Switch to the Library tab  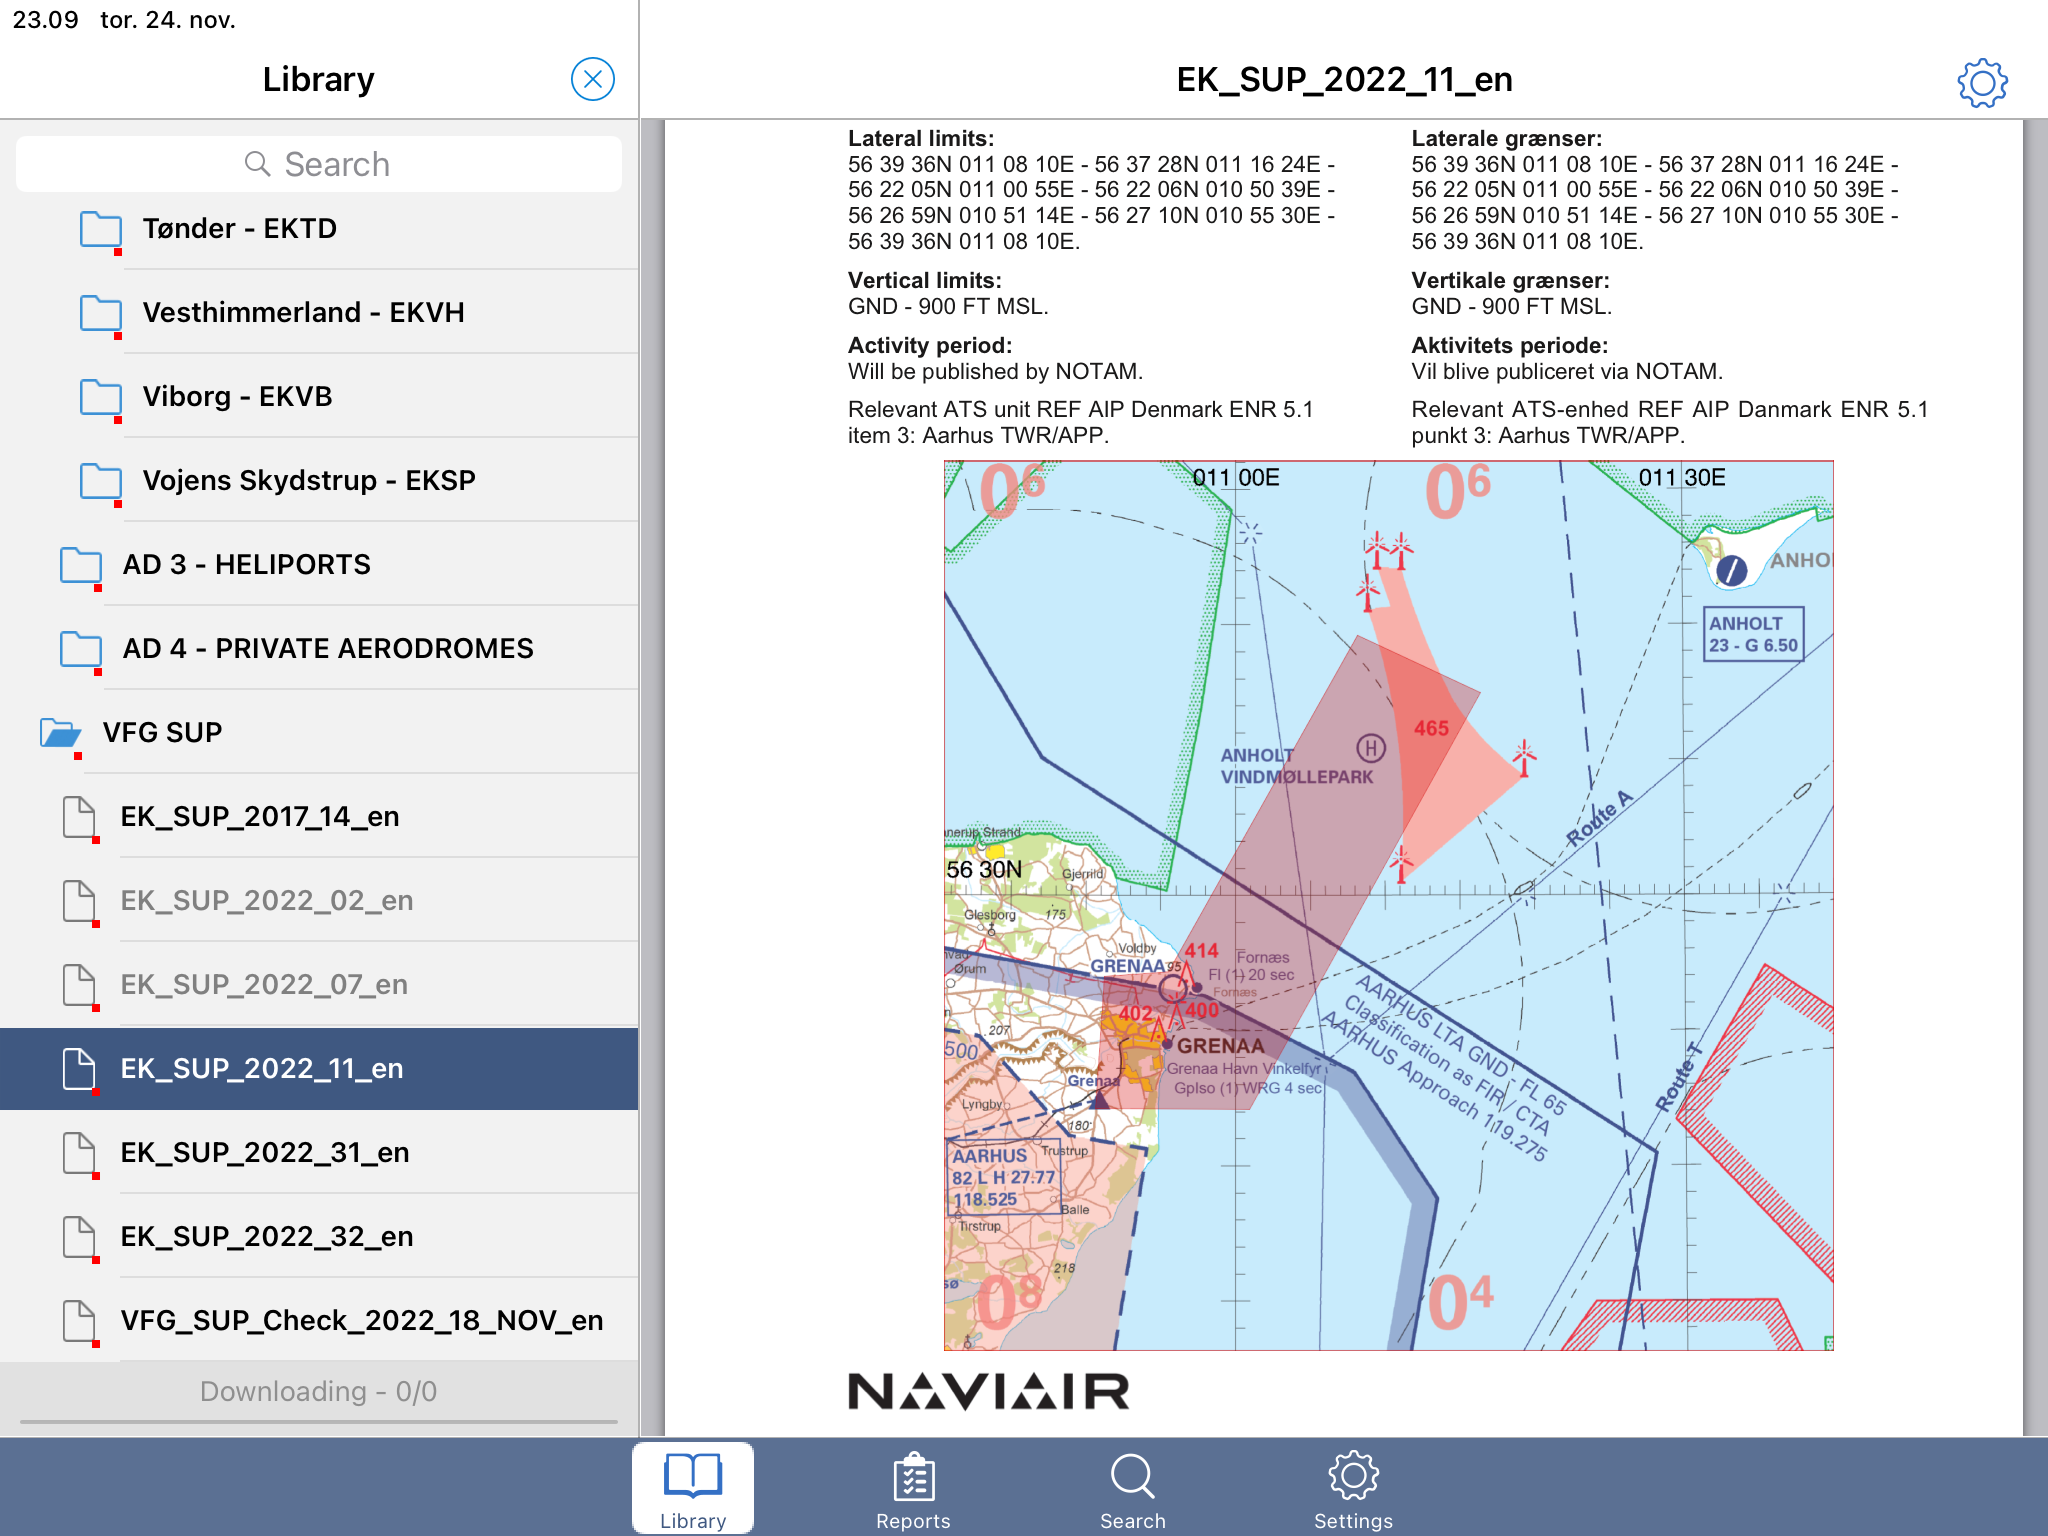coord(693,1489)
